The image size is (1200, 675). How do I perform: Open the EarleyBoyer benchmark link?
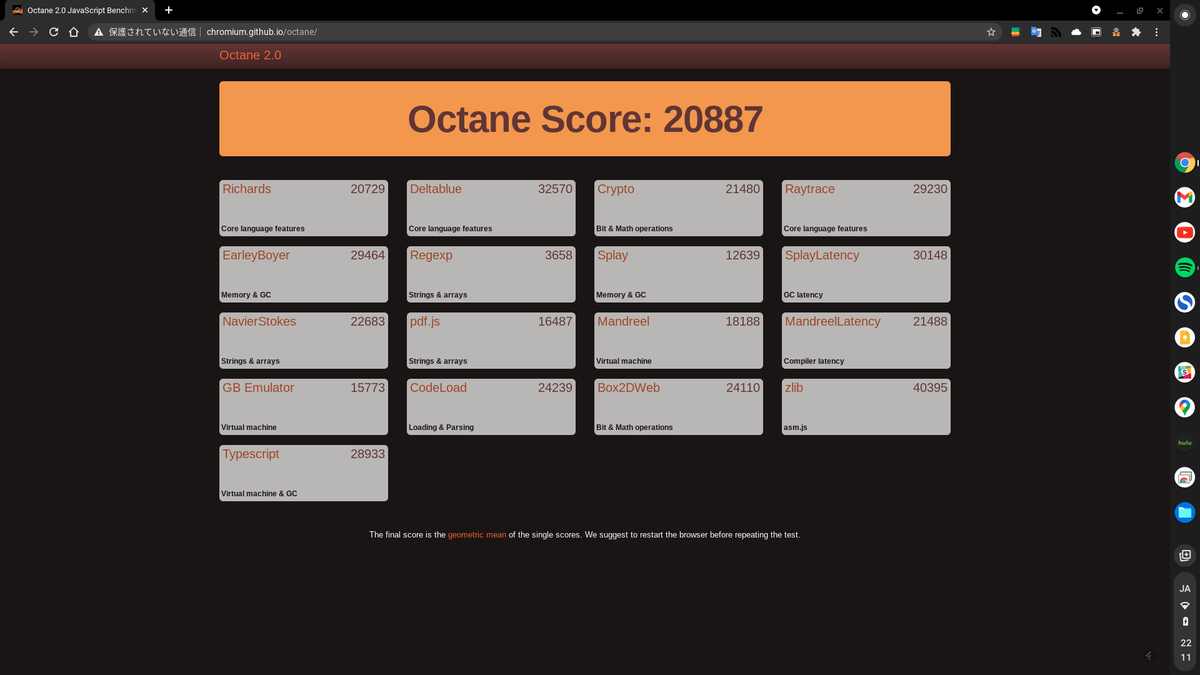tap(256, 255)
